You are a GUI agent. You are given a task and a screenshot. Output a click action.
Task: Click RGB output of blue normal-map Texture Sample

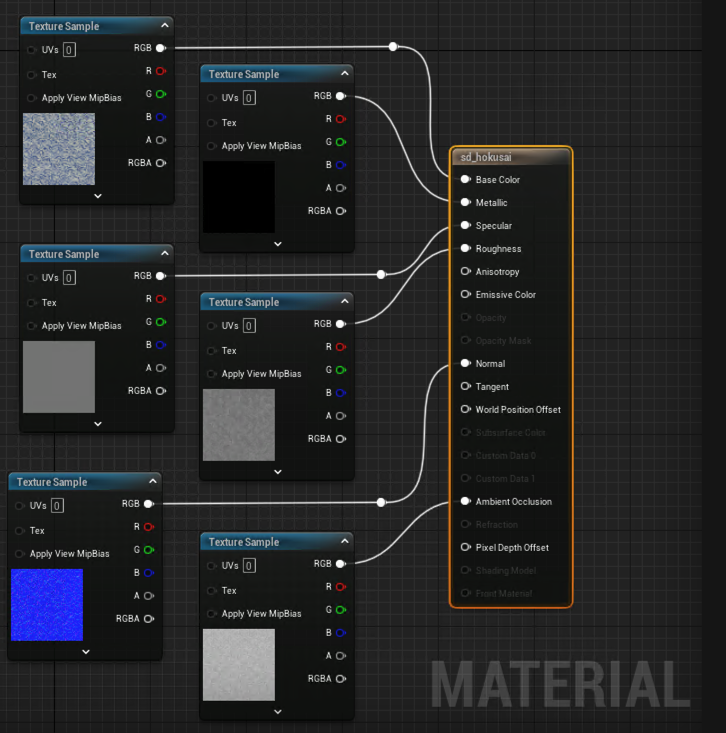(x=149, y=503)
